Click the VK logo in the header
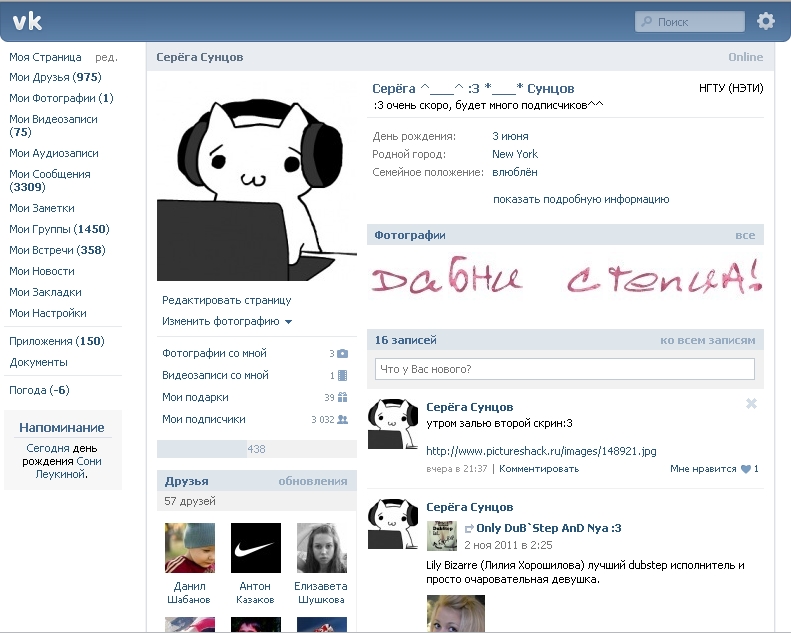 point(27,22)
